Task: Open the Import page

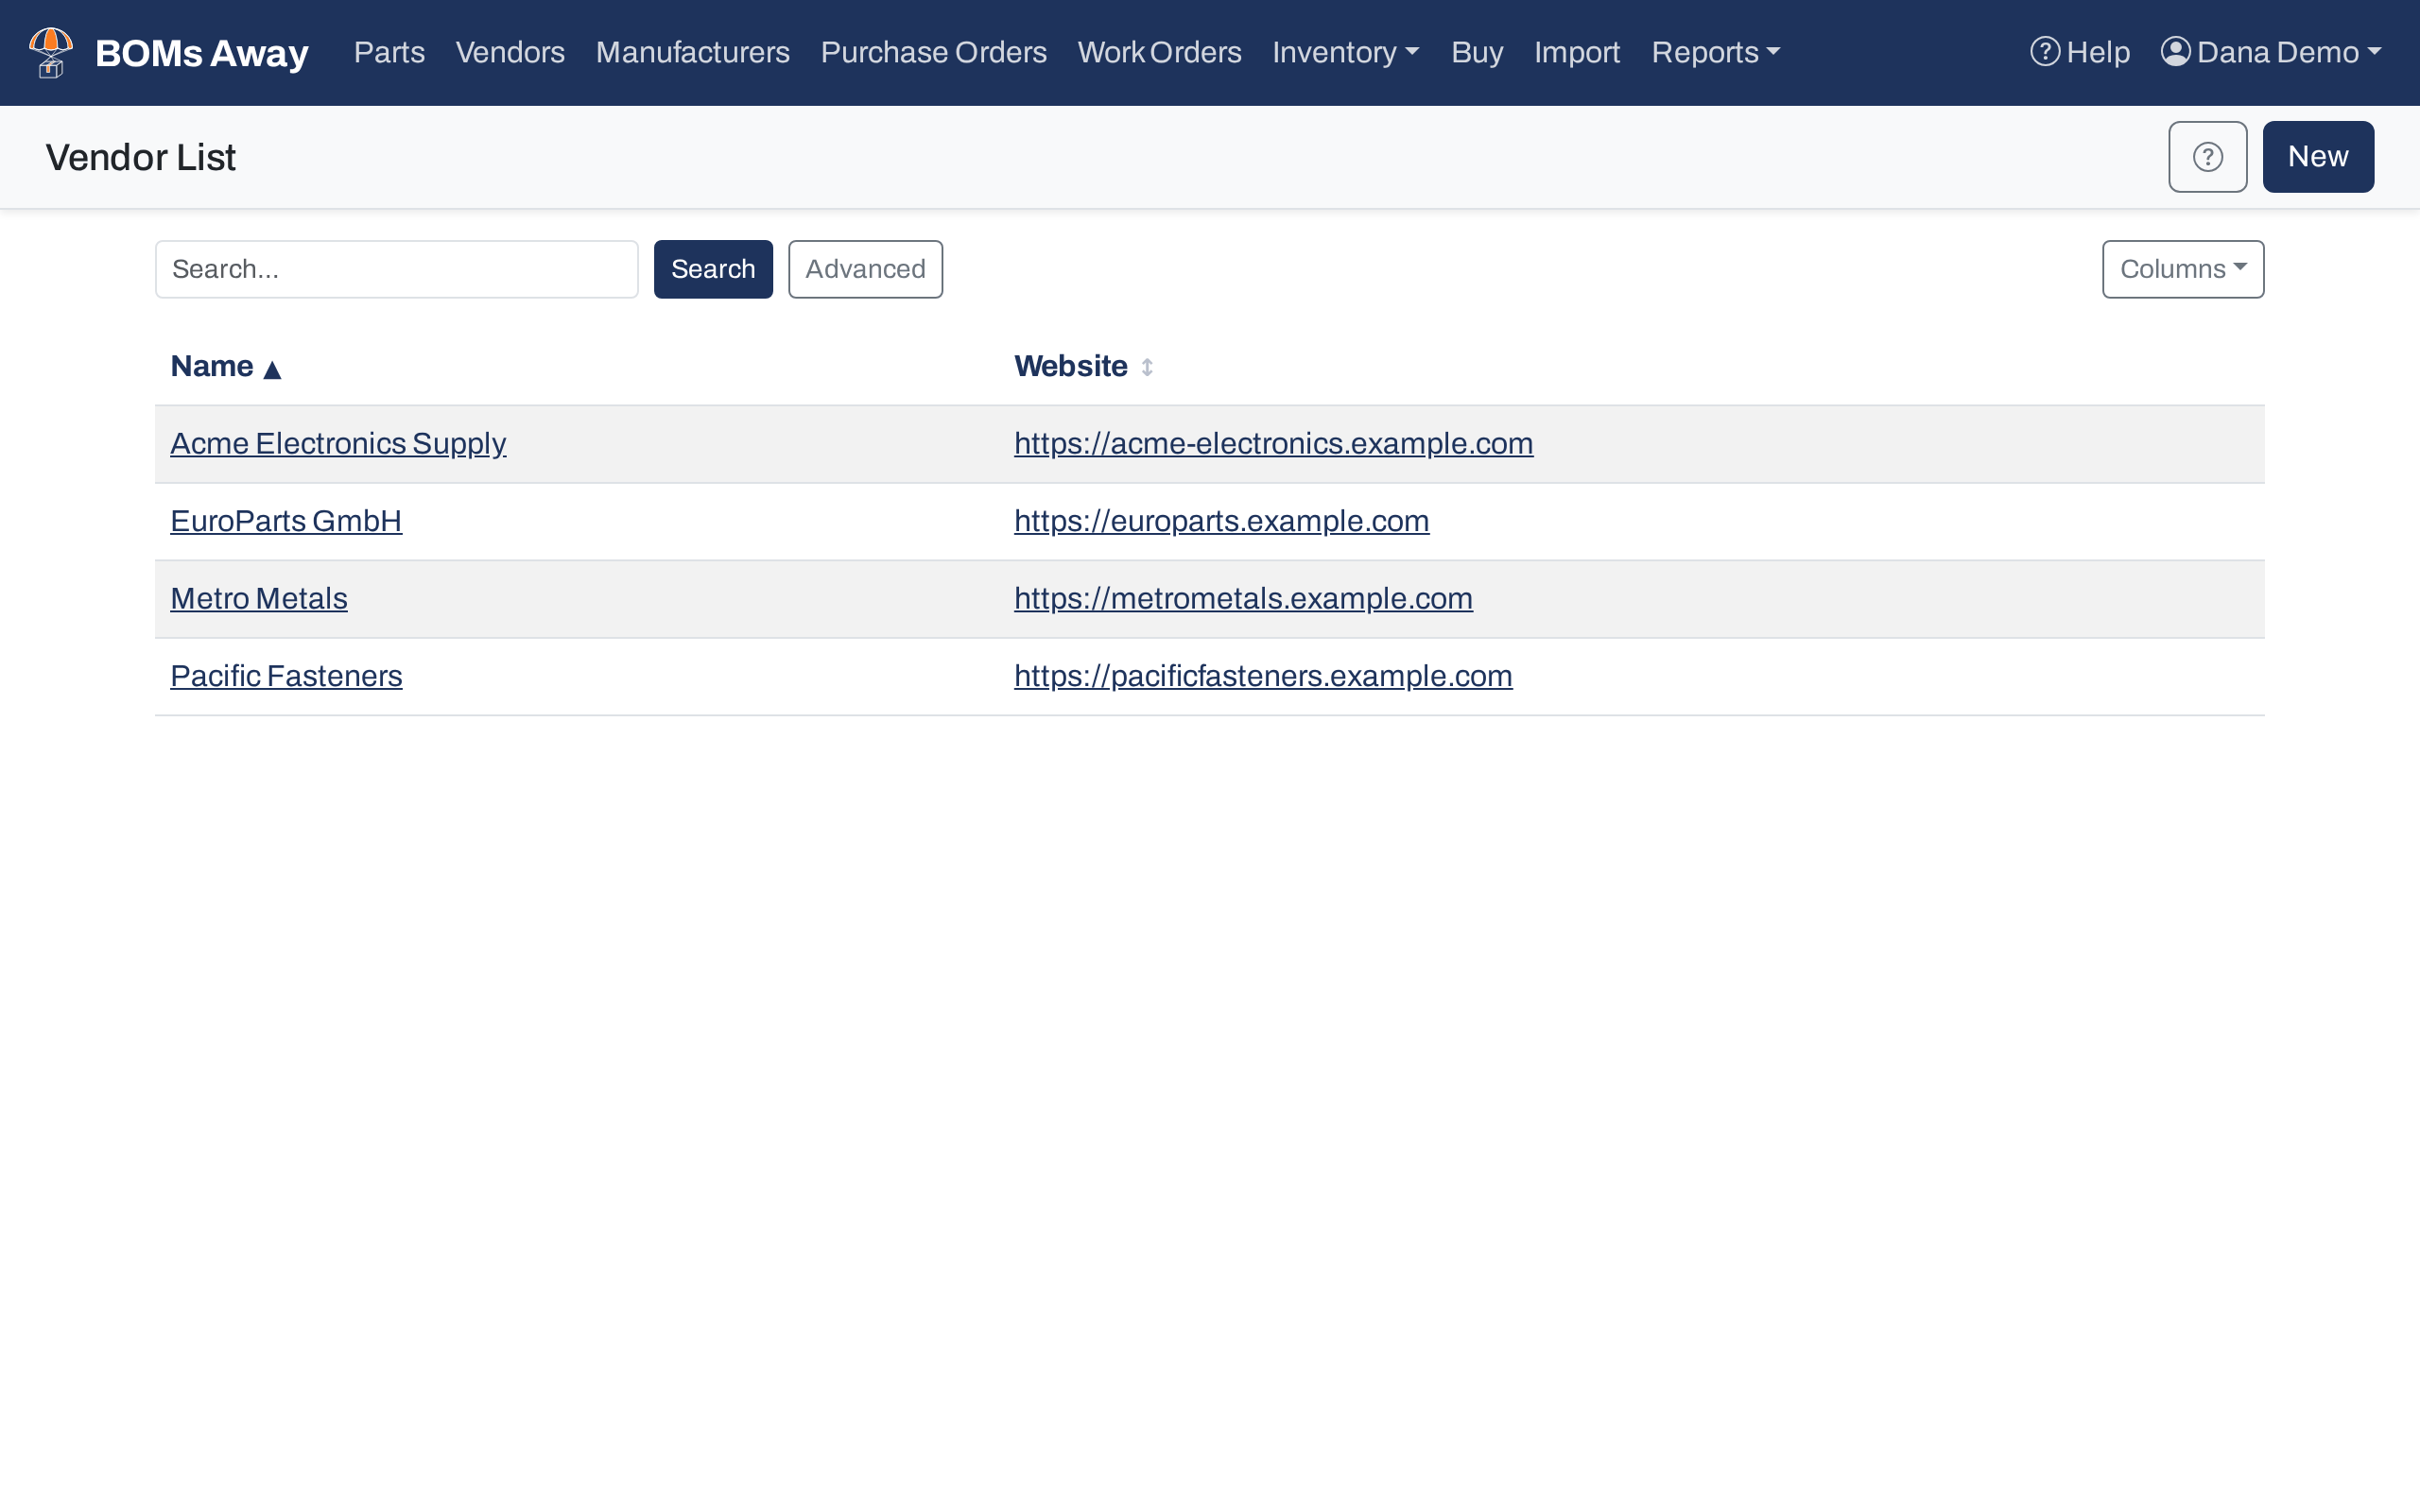Action: 1577,52
